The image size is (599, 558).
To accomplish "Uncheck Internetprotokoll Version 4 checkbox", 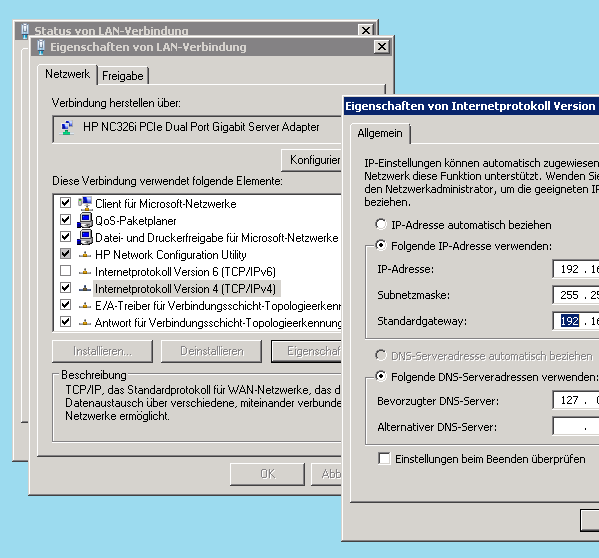I will coord(66,288).
